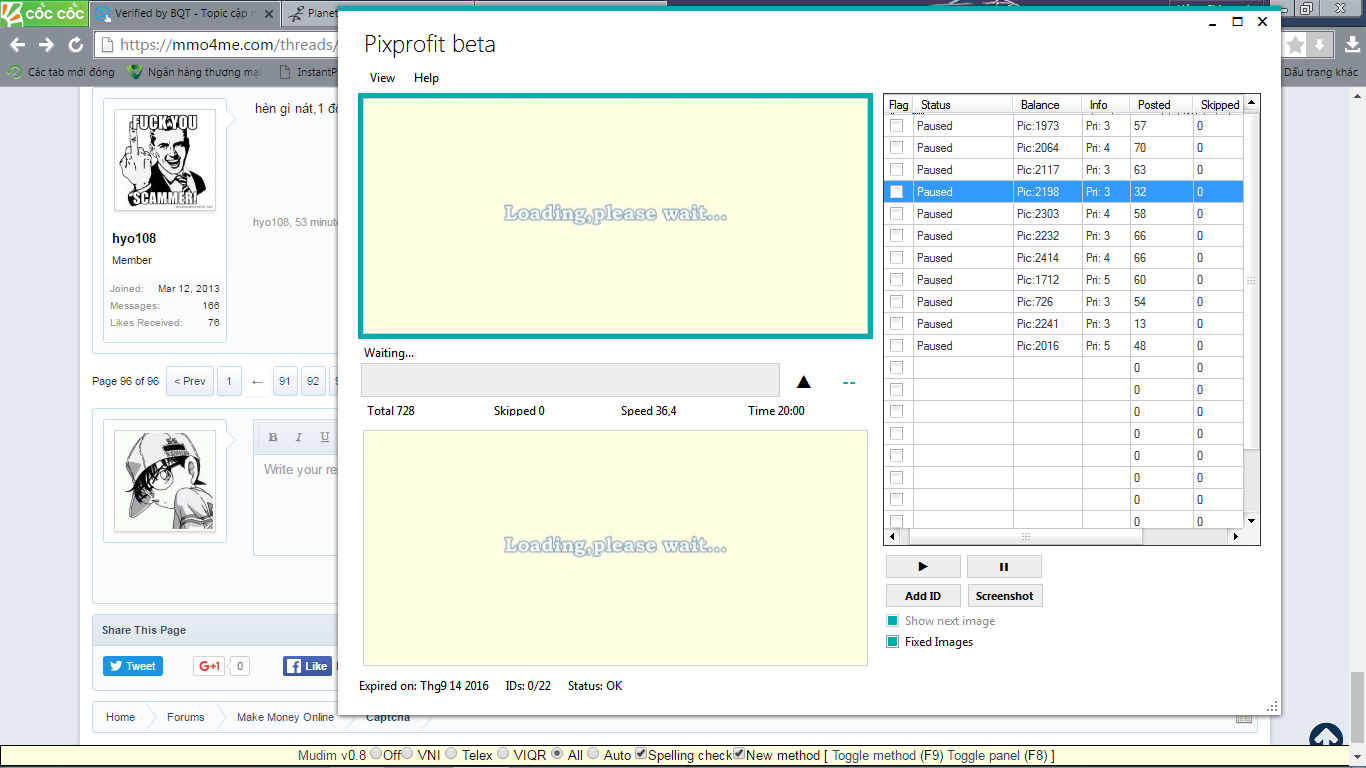Click the Posted column header in the ID list
The width and height of the screenshot is (1366, 768).
click(1161, 104)
